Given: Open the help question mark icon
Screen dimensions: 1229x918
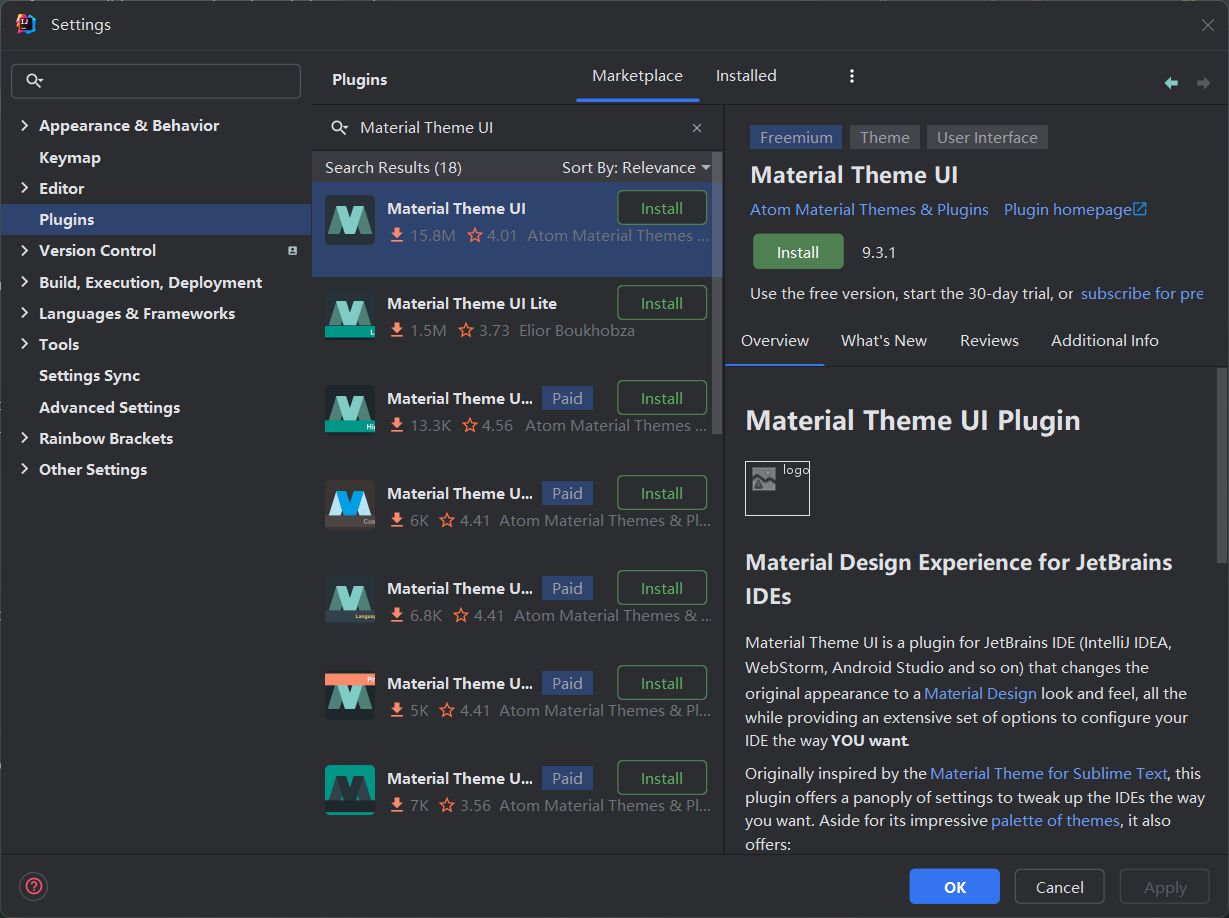Looking at the screenshot, I should 34,886.
